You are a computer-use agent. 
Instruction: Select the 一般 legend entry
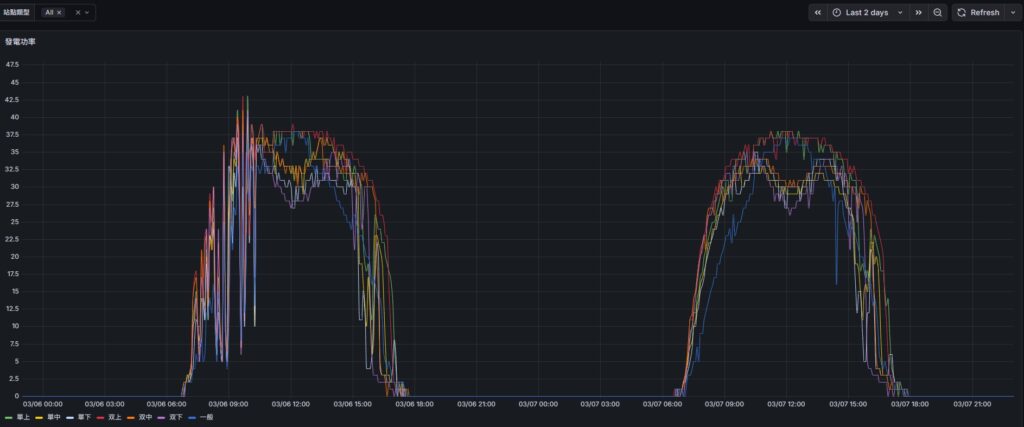tap(206, 417)
